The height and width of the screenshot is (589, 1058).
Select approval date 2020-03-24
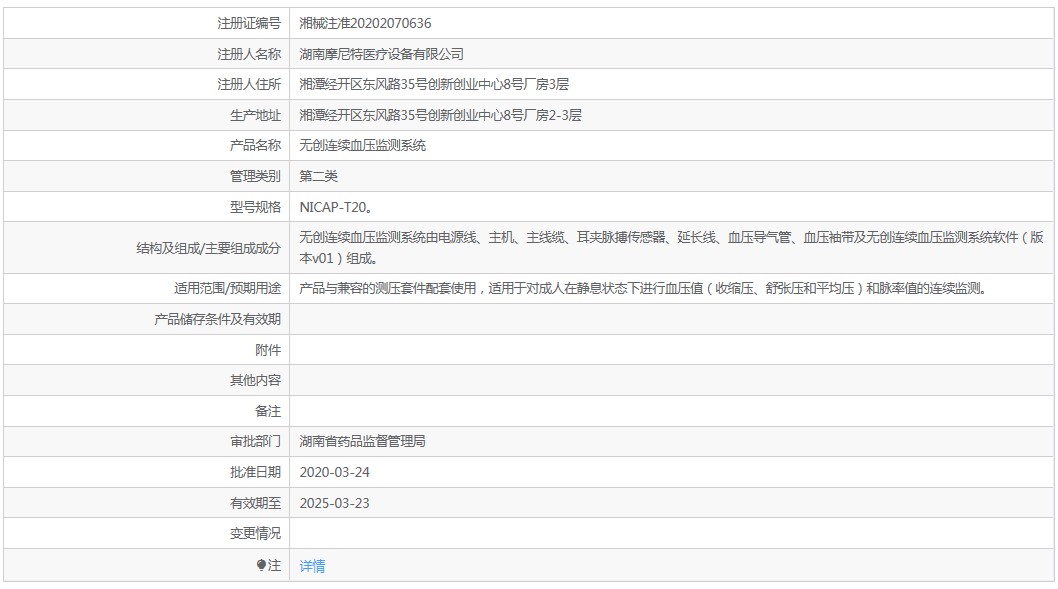click(x=335, y=472)
